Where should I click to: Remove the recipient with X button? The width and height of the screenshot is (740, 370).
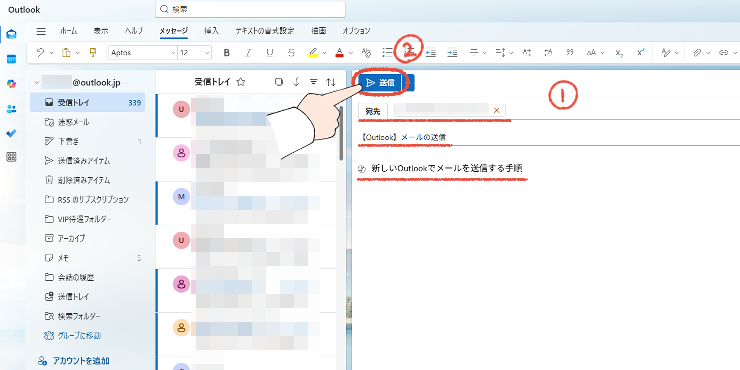coord(496,110)
